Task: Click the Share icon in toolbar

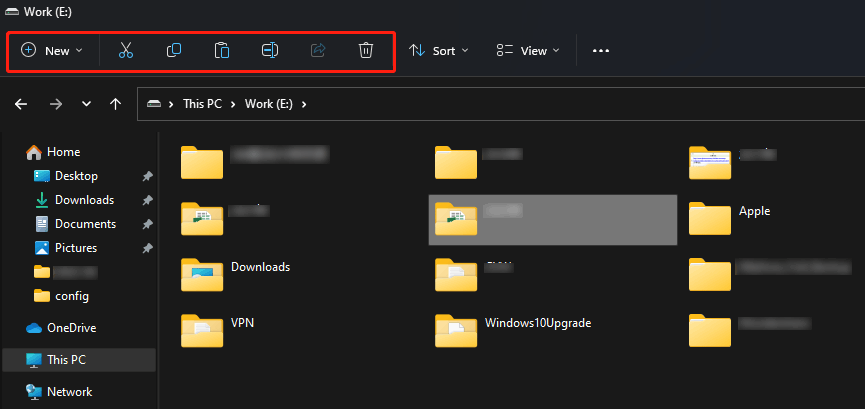Action: (318, 51)
